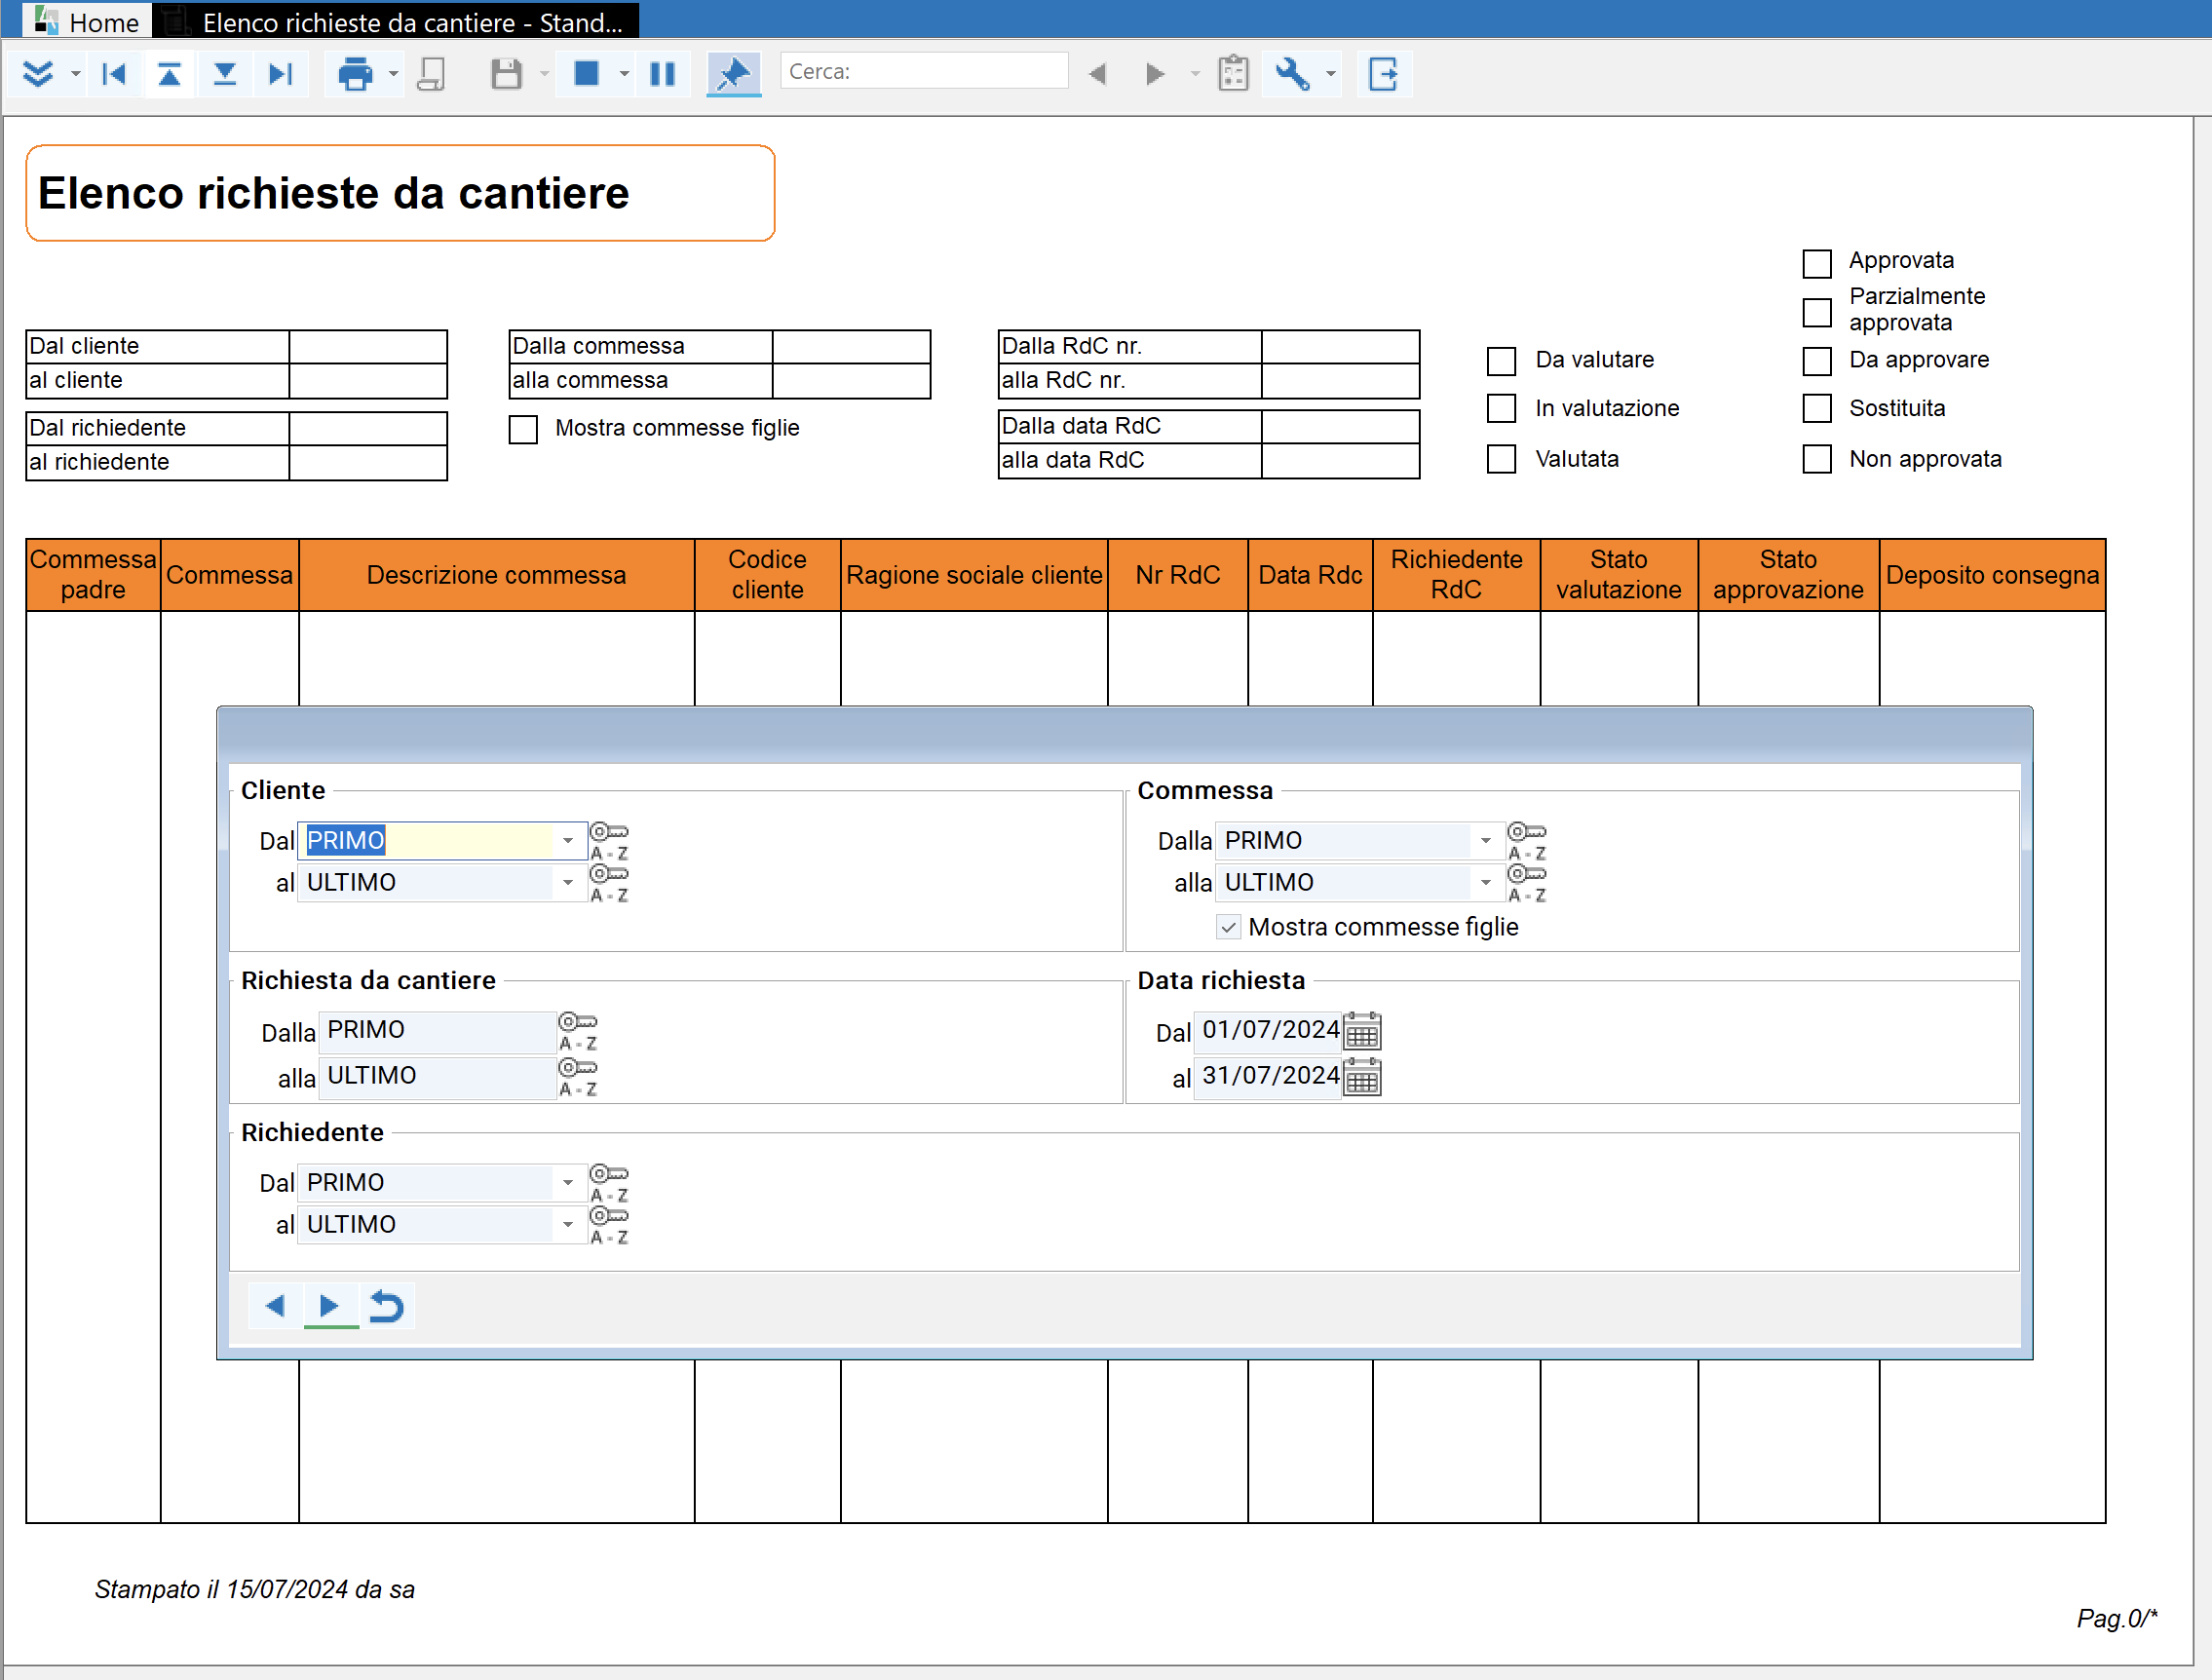Expand the Richiedente Dal PRIMO dropdown
2212x1680 pixels.
tap(568, 1183)
